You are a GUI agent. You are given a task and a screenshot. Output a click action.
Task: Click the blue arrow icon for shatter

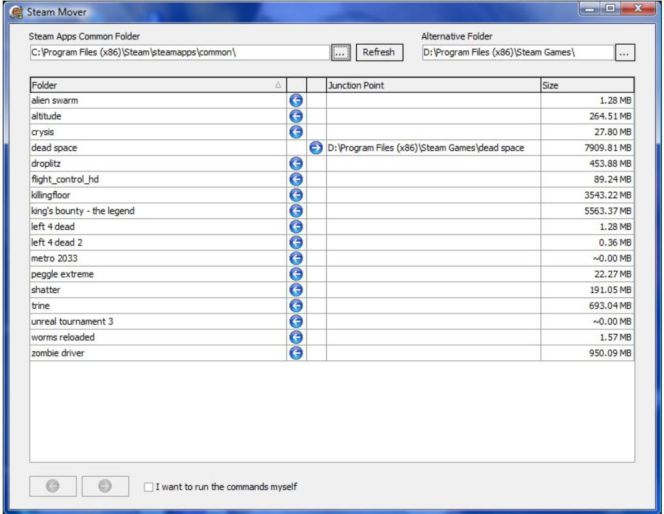coord(296,290)
